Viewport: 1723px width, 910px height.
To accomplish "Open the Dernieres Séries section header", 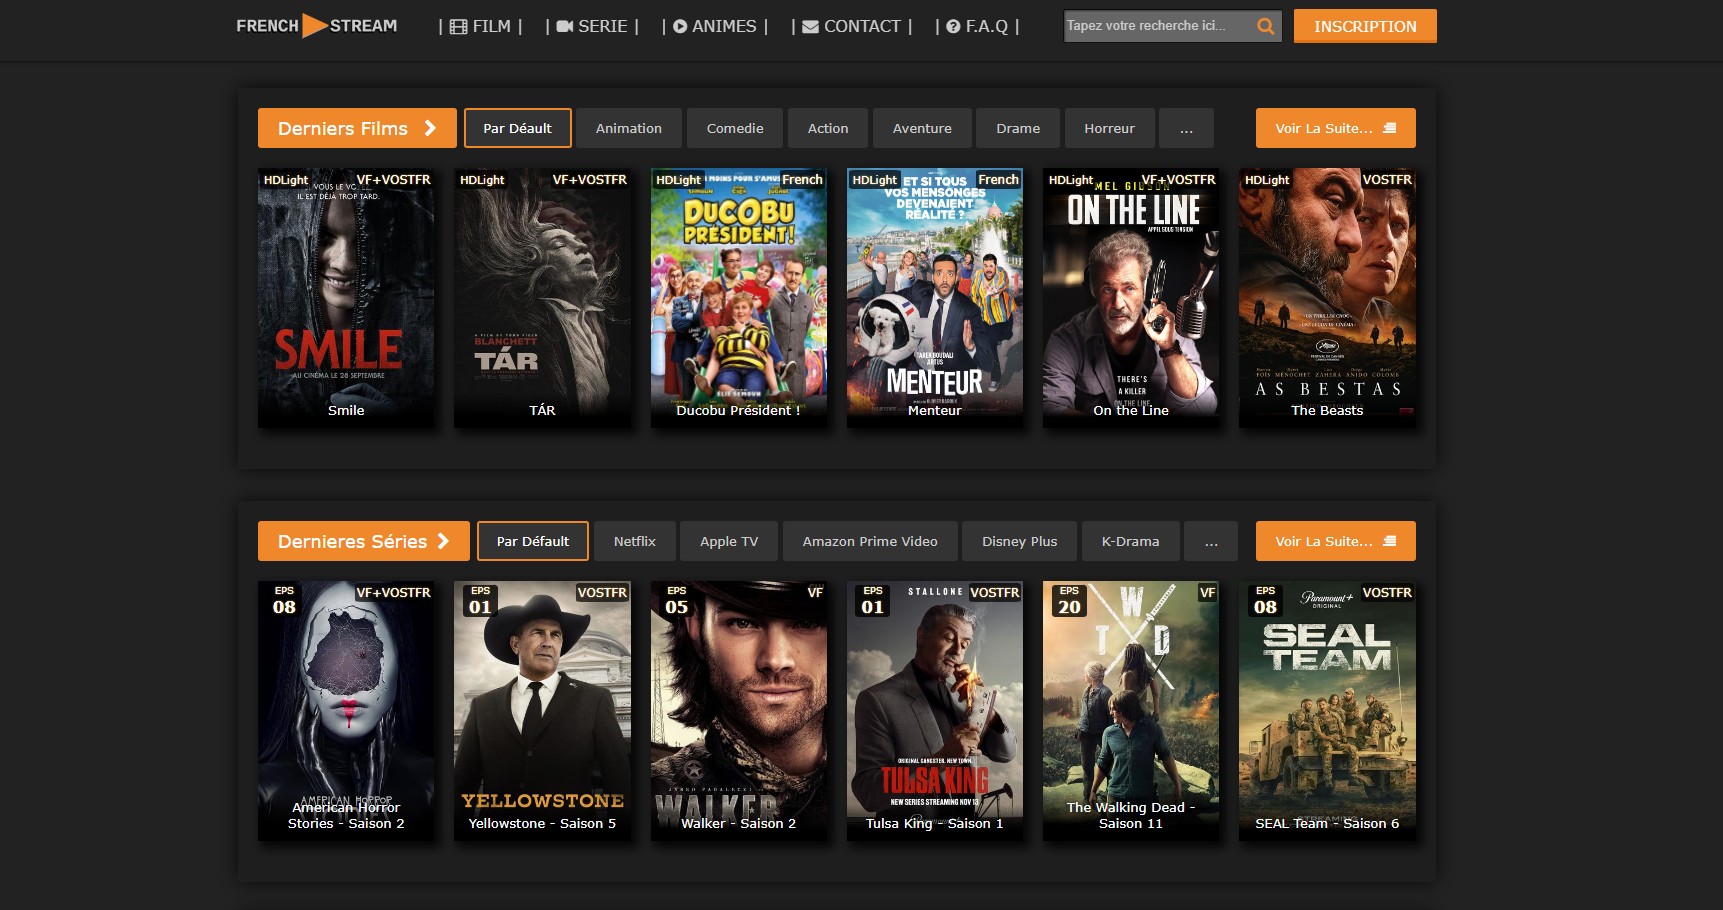I will point(364,541).
